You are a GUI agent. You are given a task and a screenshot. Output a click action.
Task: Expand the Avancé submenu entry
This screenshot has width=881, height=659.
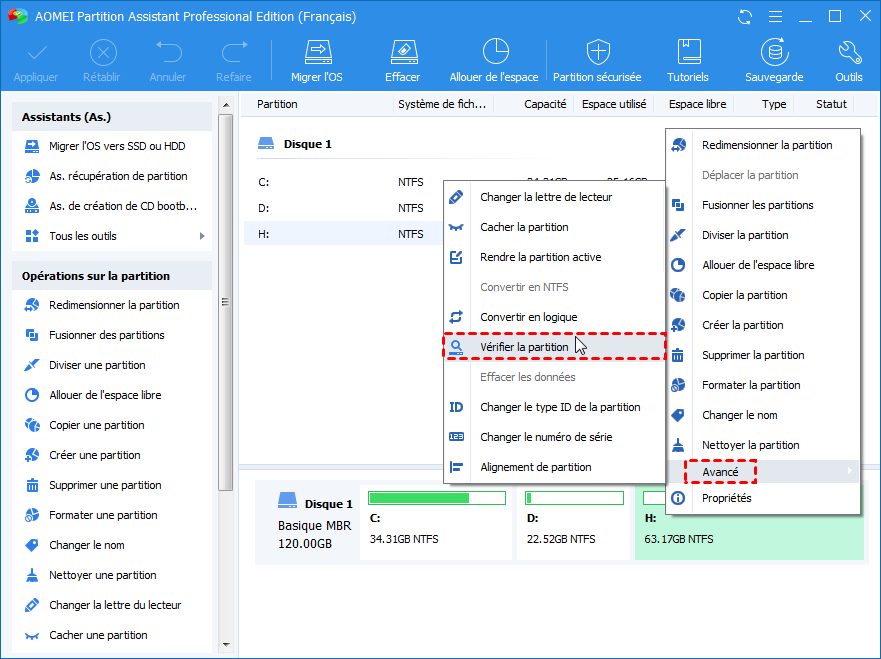tap(763, 472)
